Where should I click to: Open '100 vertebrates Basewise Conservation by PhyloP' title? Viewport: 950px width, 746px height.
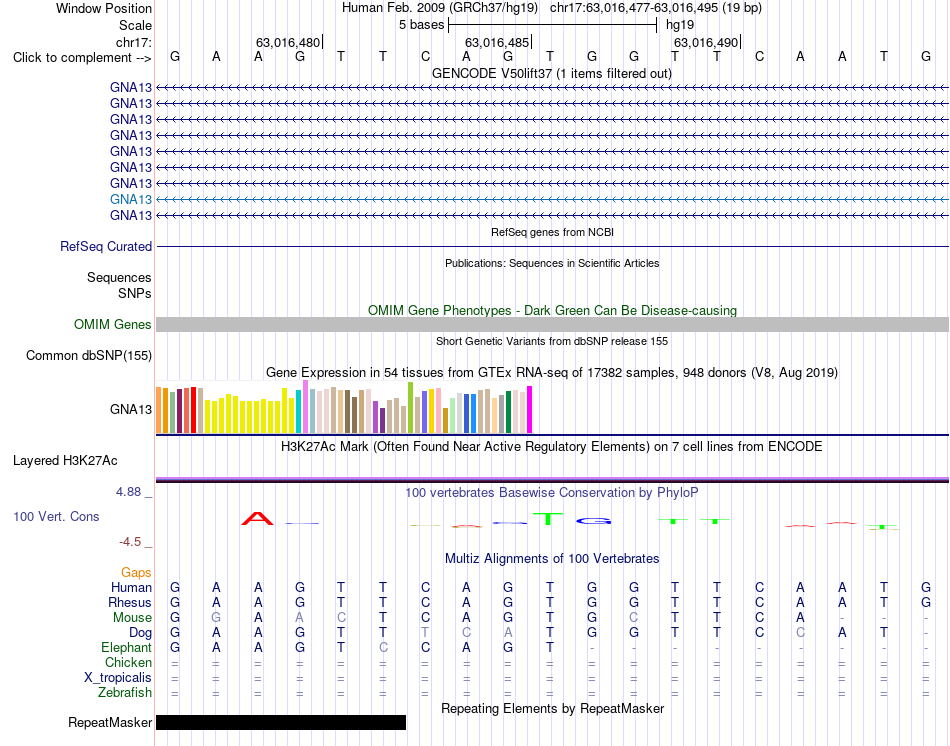(552, 493)
